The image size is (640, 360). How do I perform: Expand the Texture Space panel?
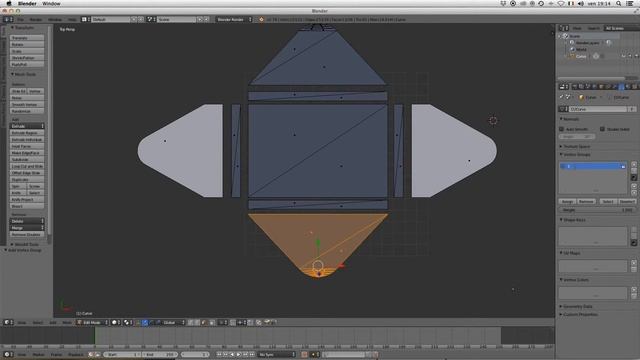[575, 146]
